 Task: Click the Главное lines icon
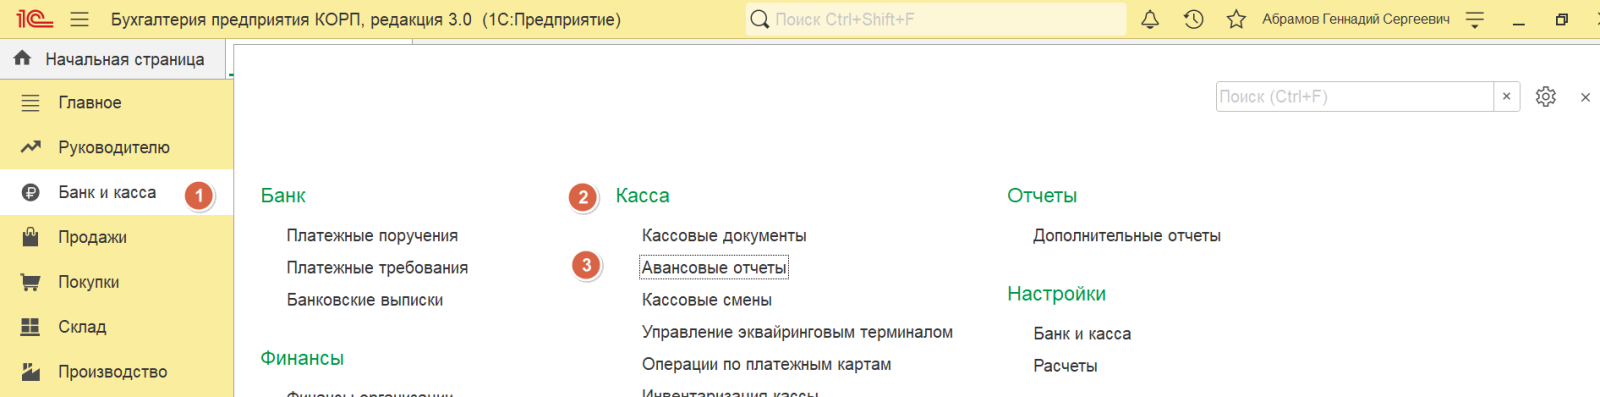pyautogui.click(x=31, y=102)
